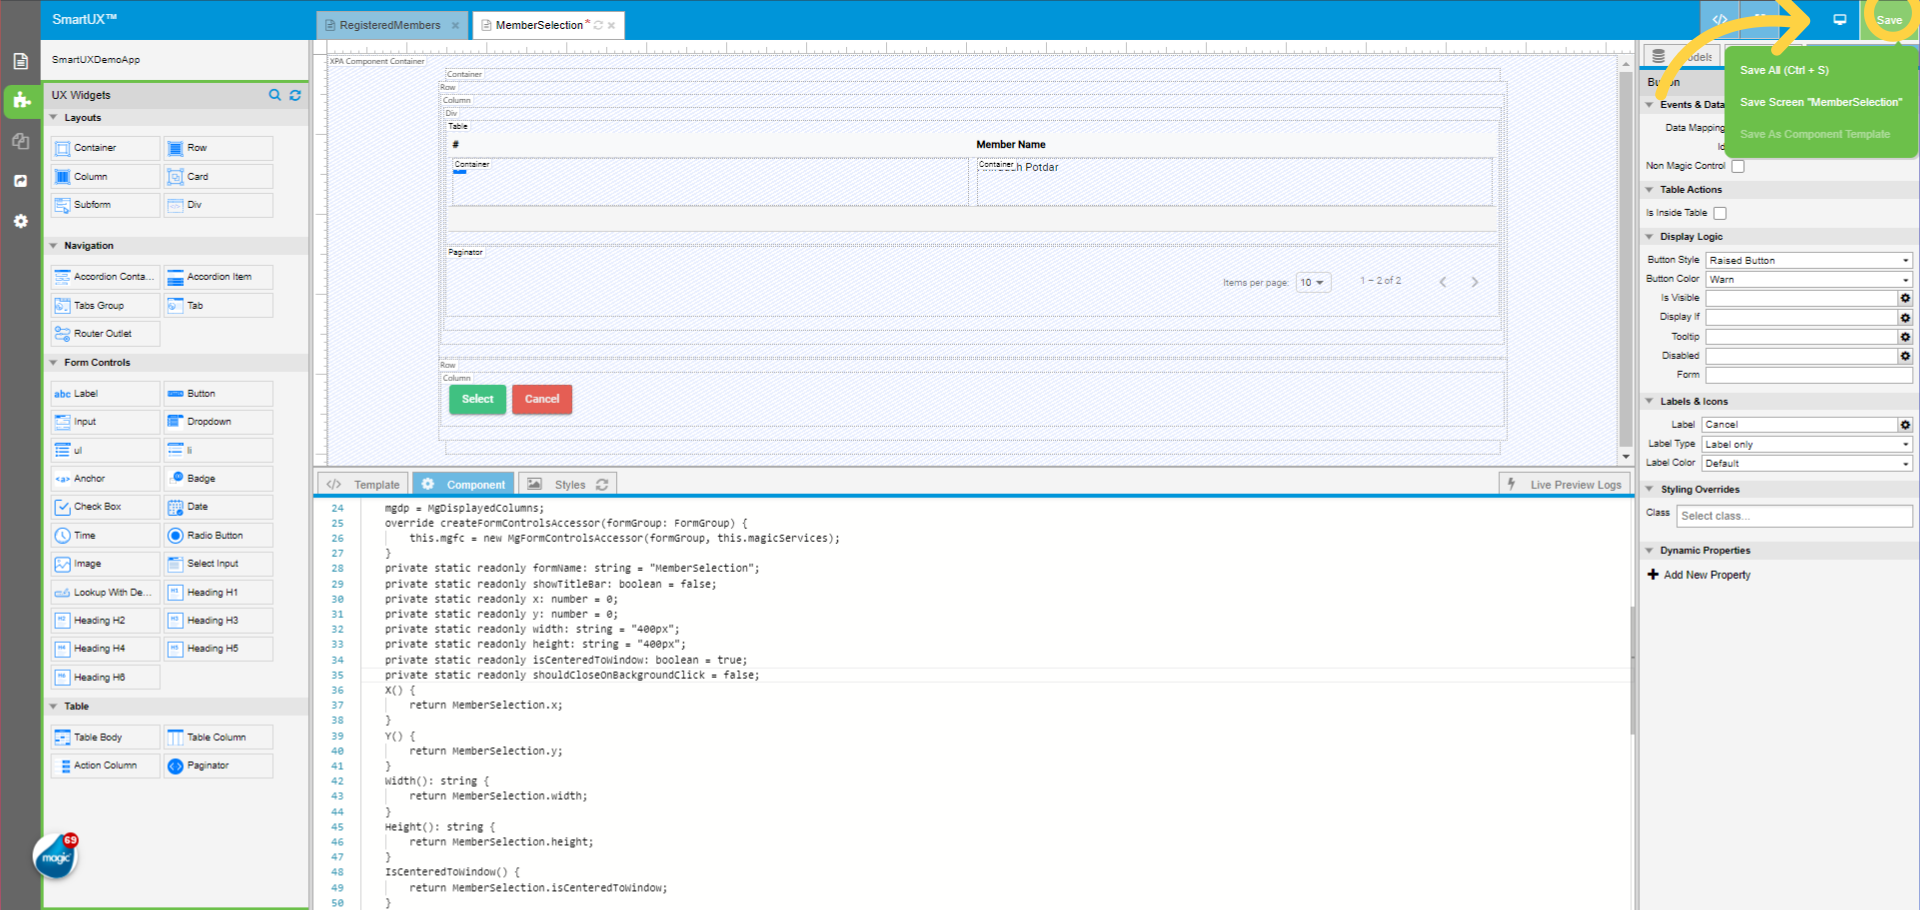
Task: Click the green Select button
Action: tap(477, 399)
